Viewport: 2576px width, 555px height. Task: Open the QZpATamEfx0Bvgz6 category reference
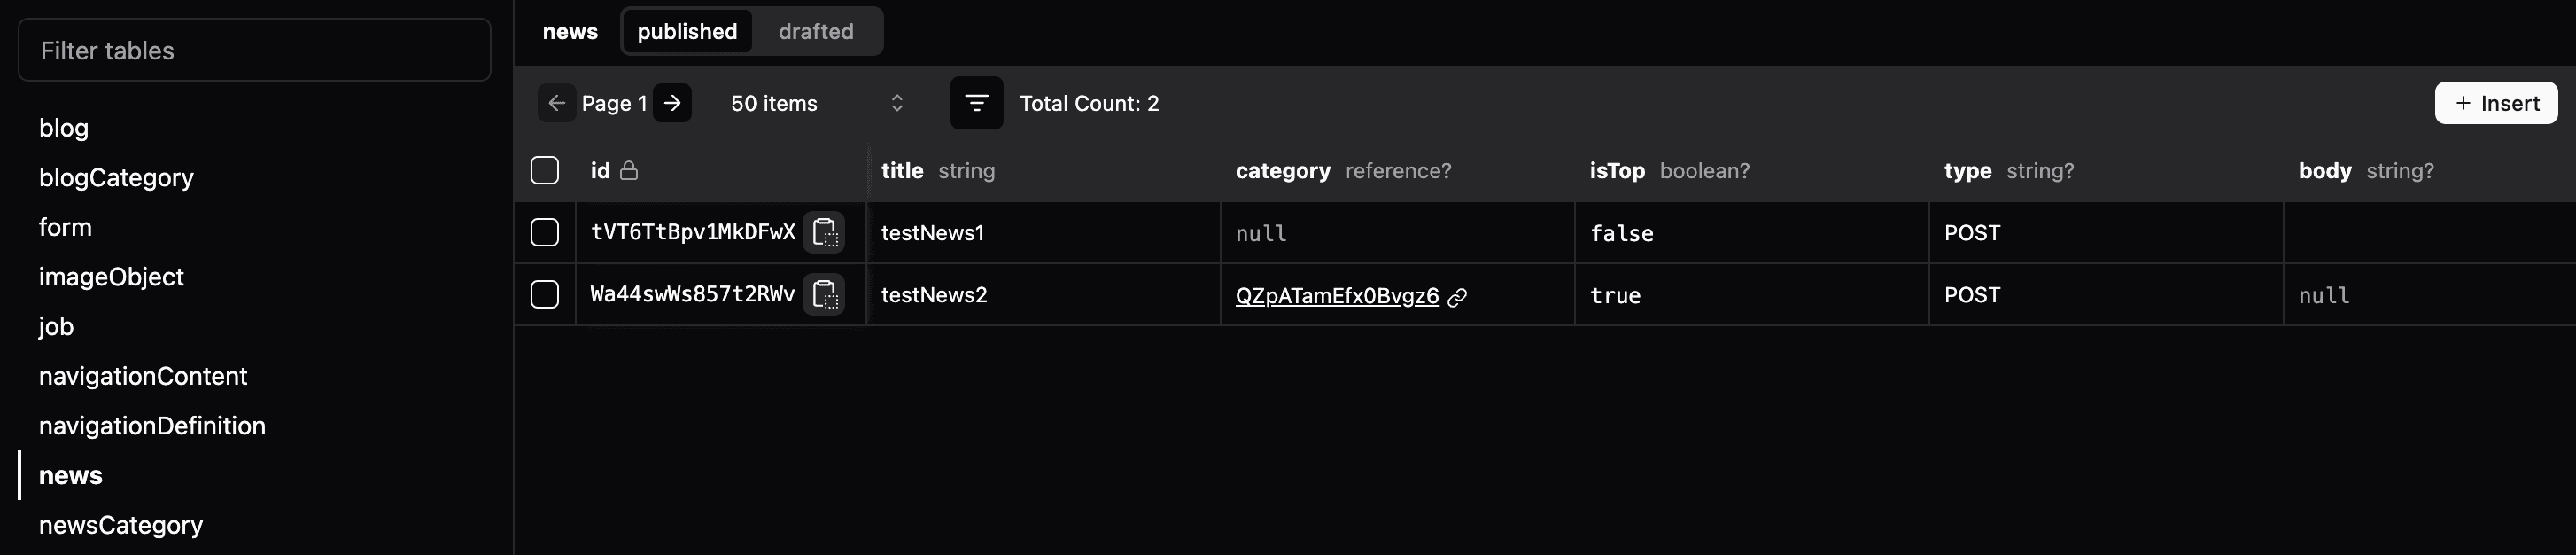coord(1337,296)
